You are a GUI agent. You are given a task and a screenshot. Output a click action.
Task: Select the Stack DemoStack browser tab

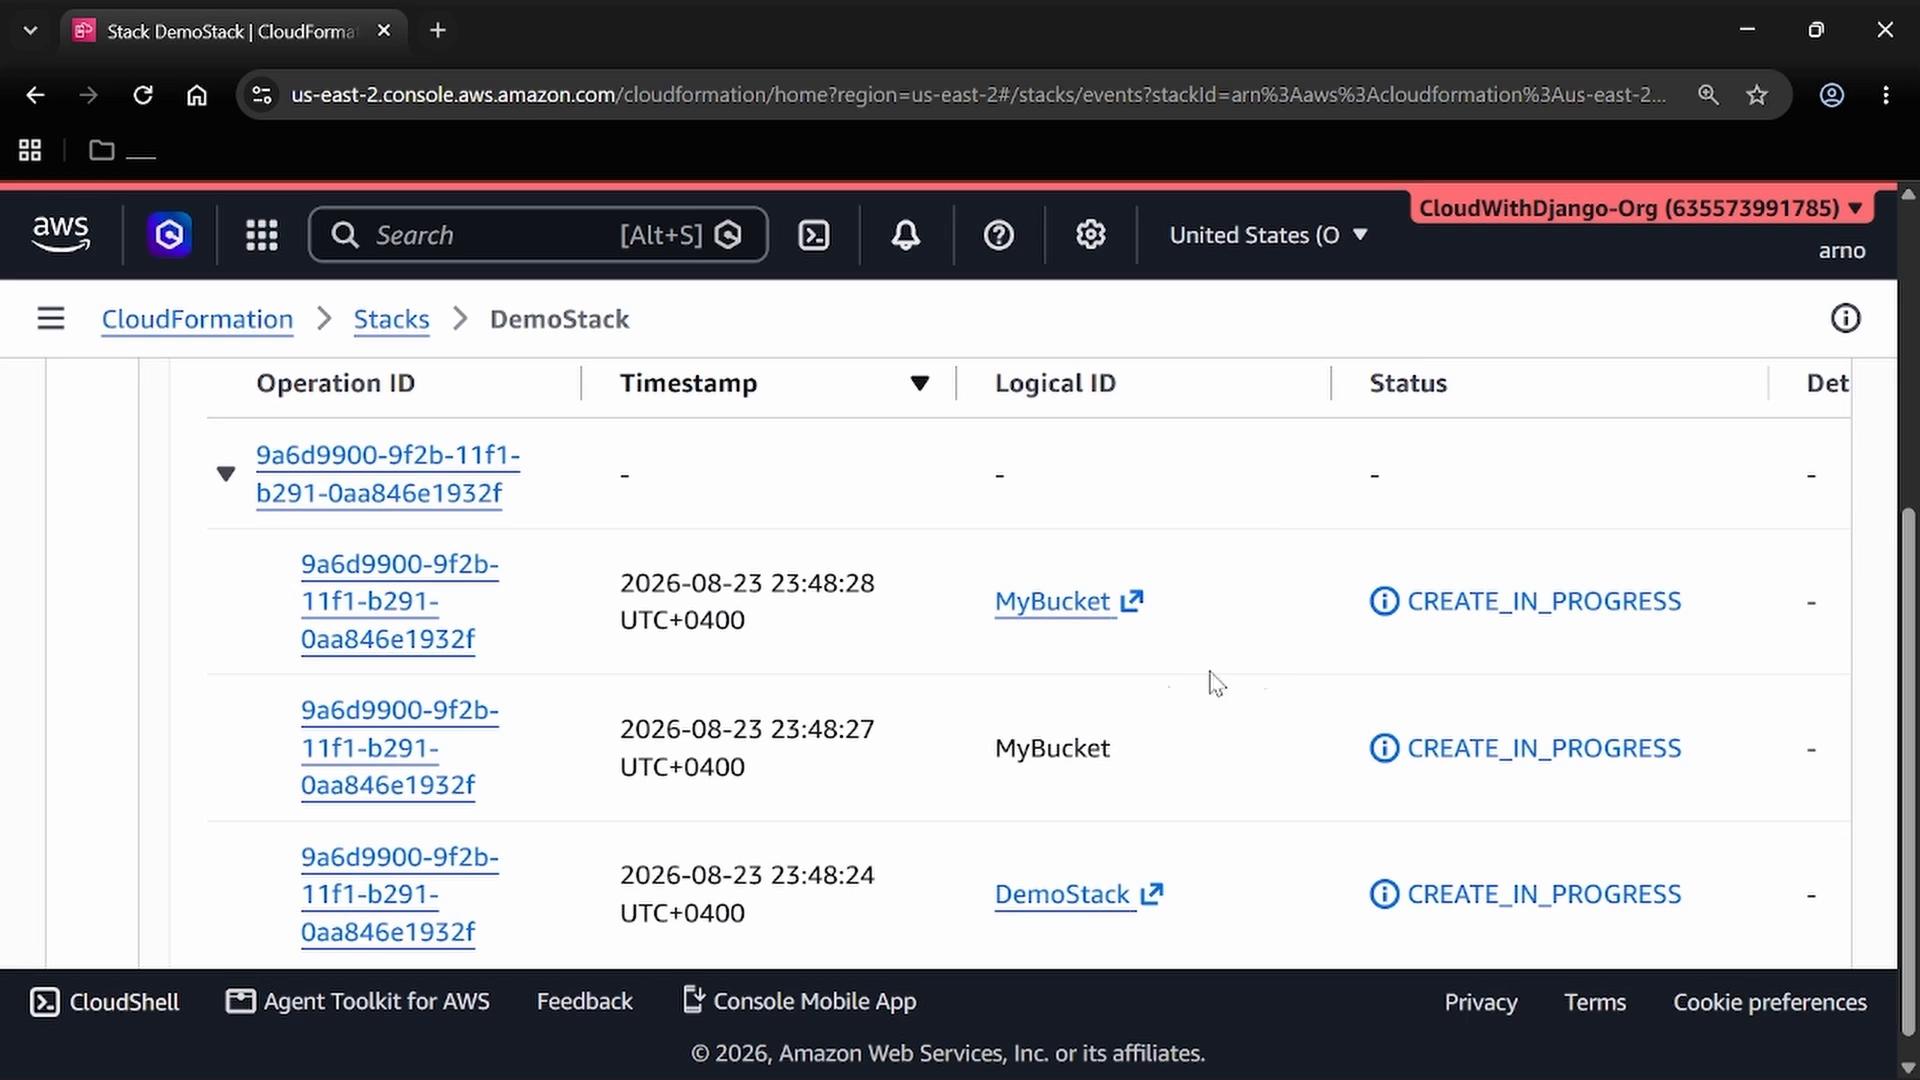pyautogui.click(x=232, y=31)
